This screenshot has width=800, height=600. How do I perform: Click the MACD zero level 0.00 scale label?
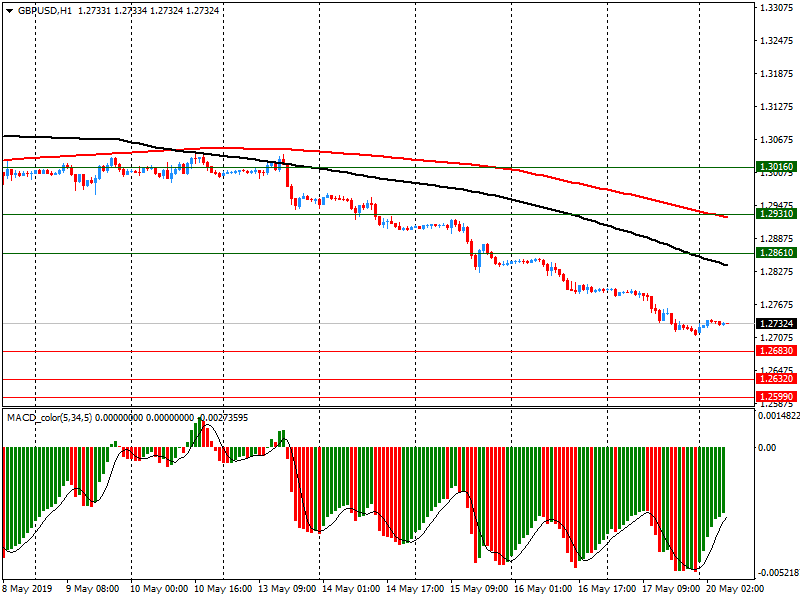point(770,448)
